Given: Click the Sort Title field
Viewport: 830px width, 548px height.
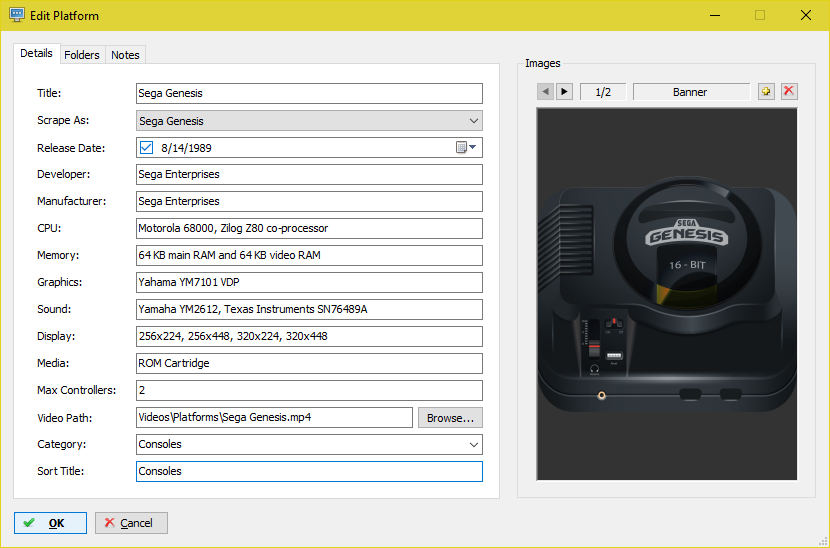Looking at the screenshot, I should [x=309, y=471].
